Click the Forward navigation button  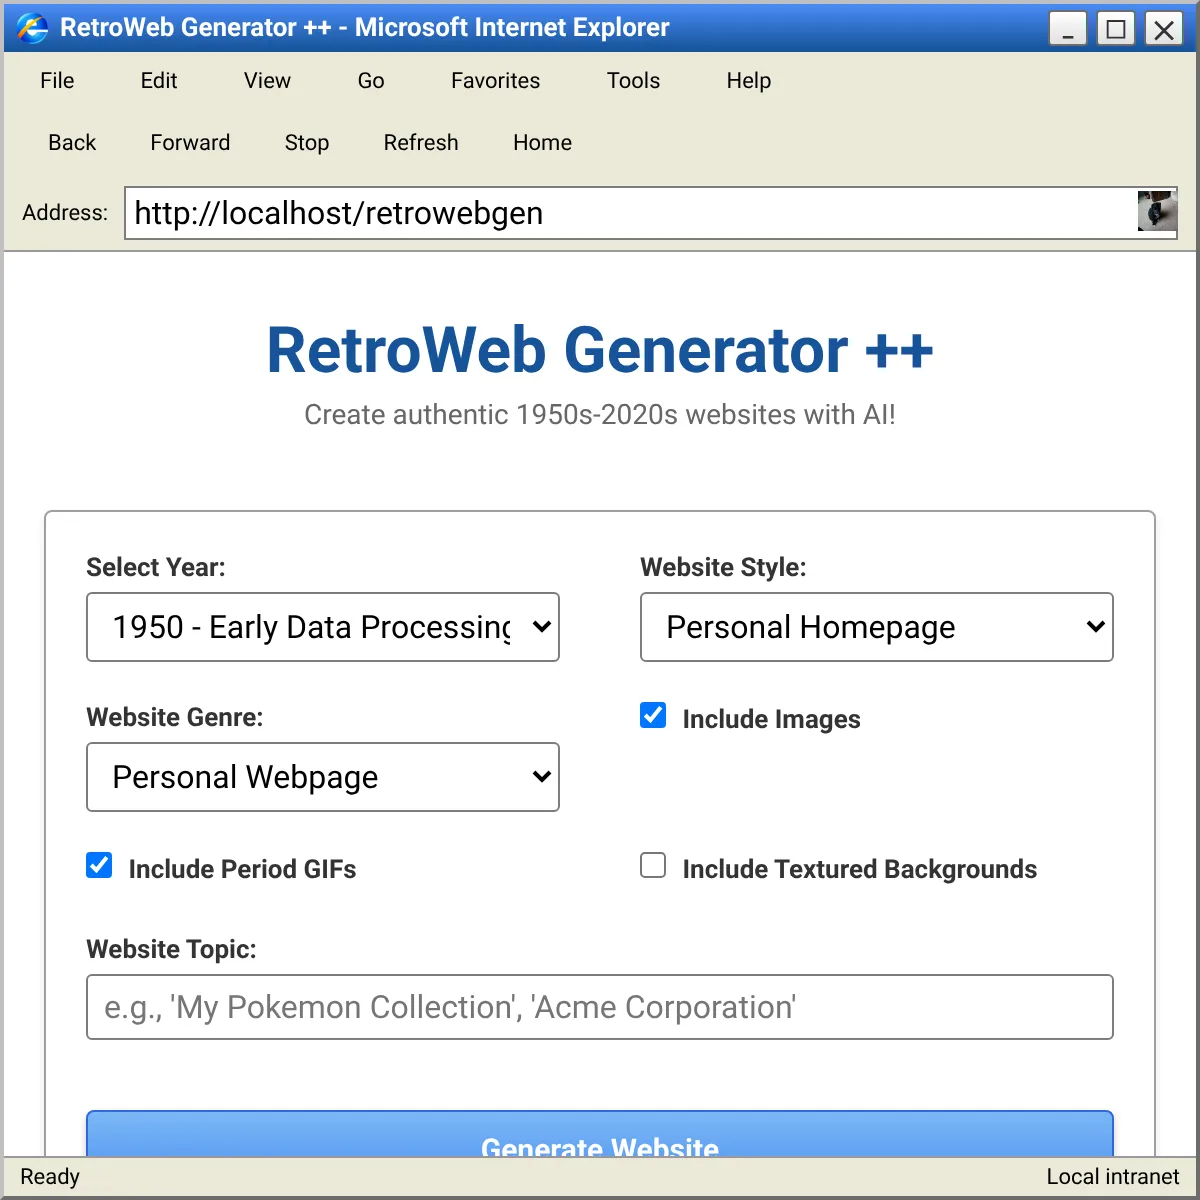tap(190, 143)
